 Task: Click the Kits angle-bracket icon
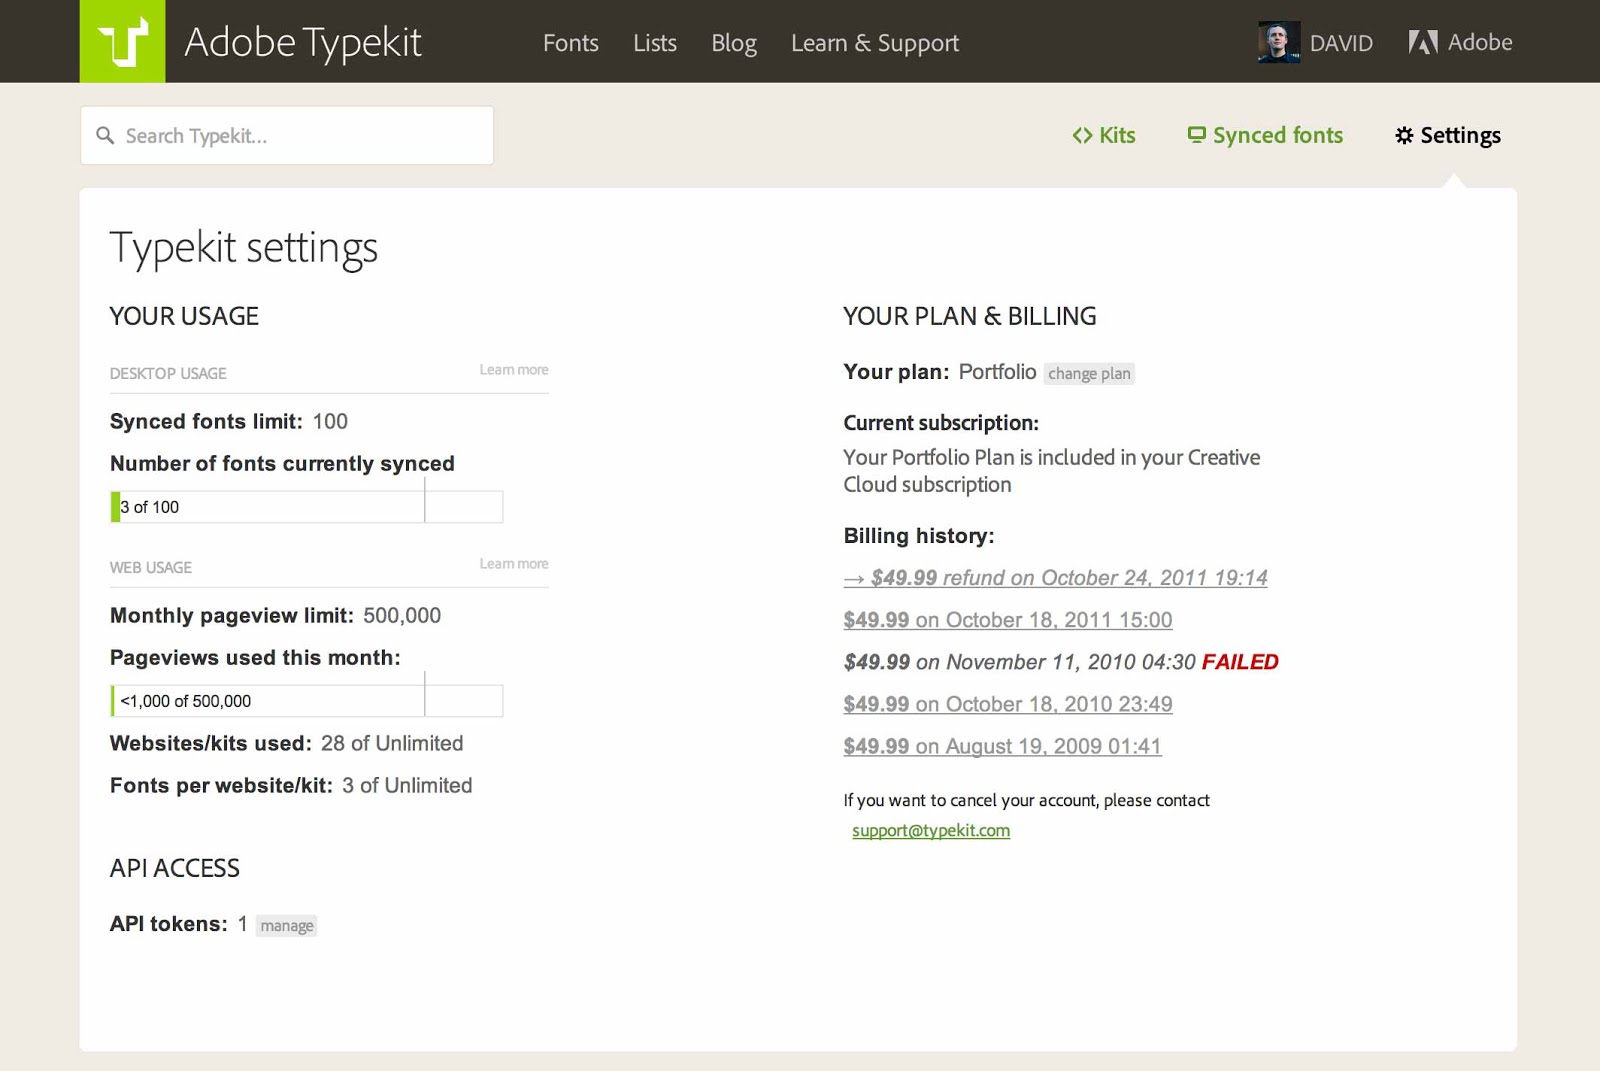[1082, 135]
